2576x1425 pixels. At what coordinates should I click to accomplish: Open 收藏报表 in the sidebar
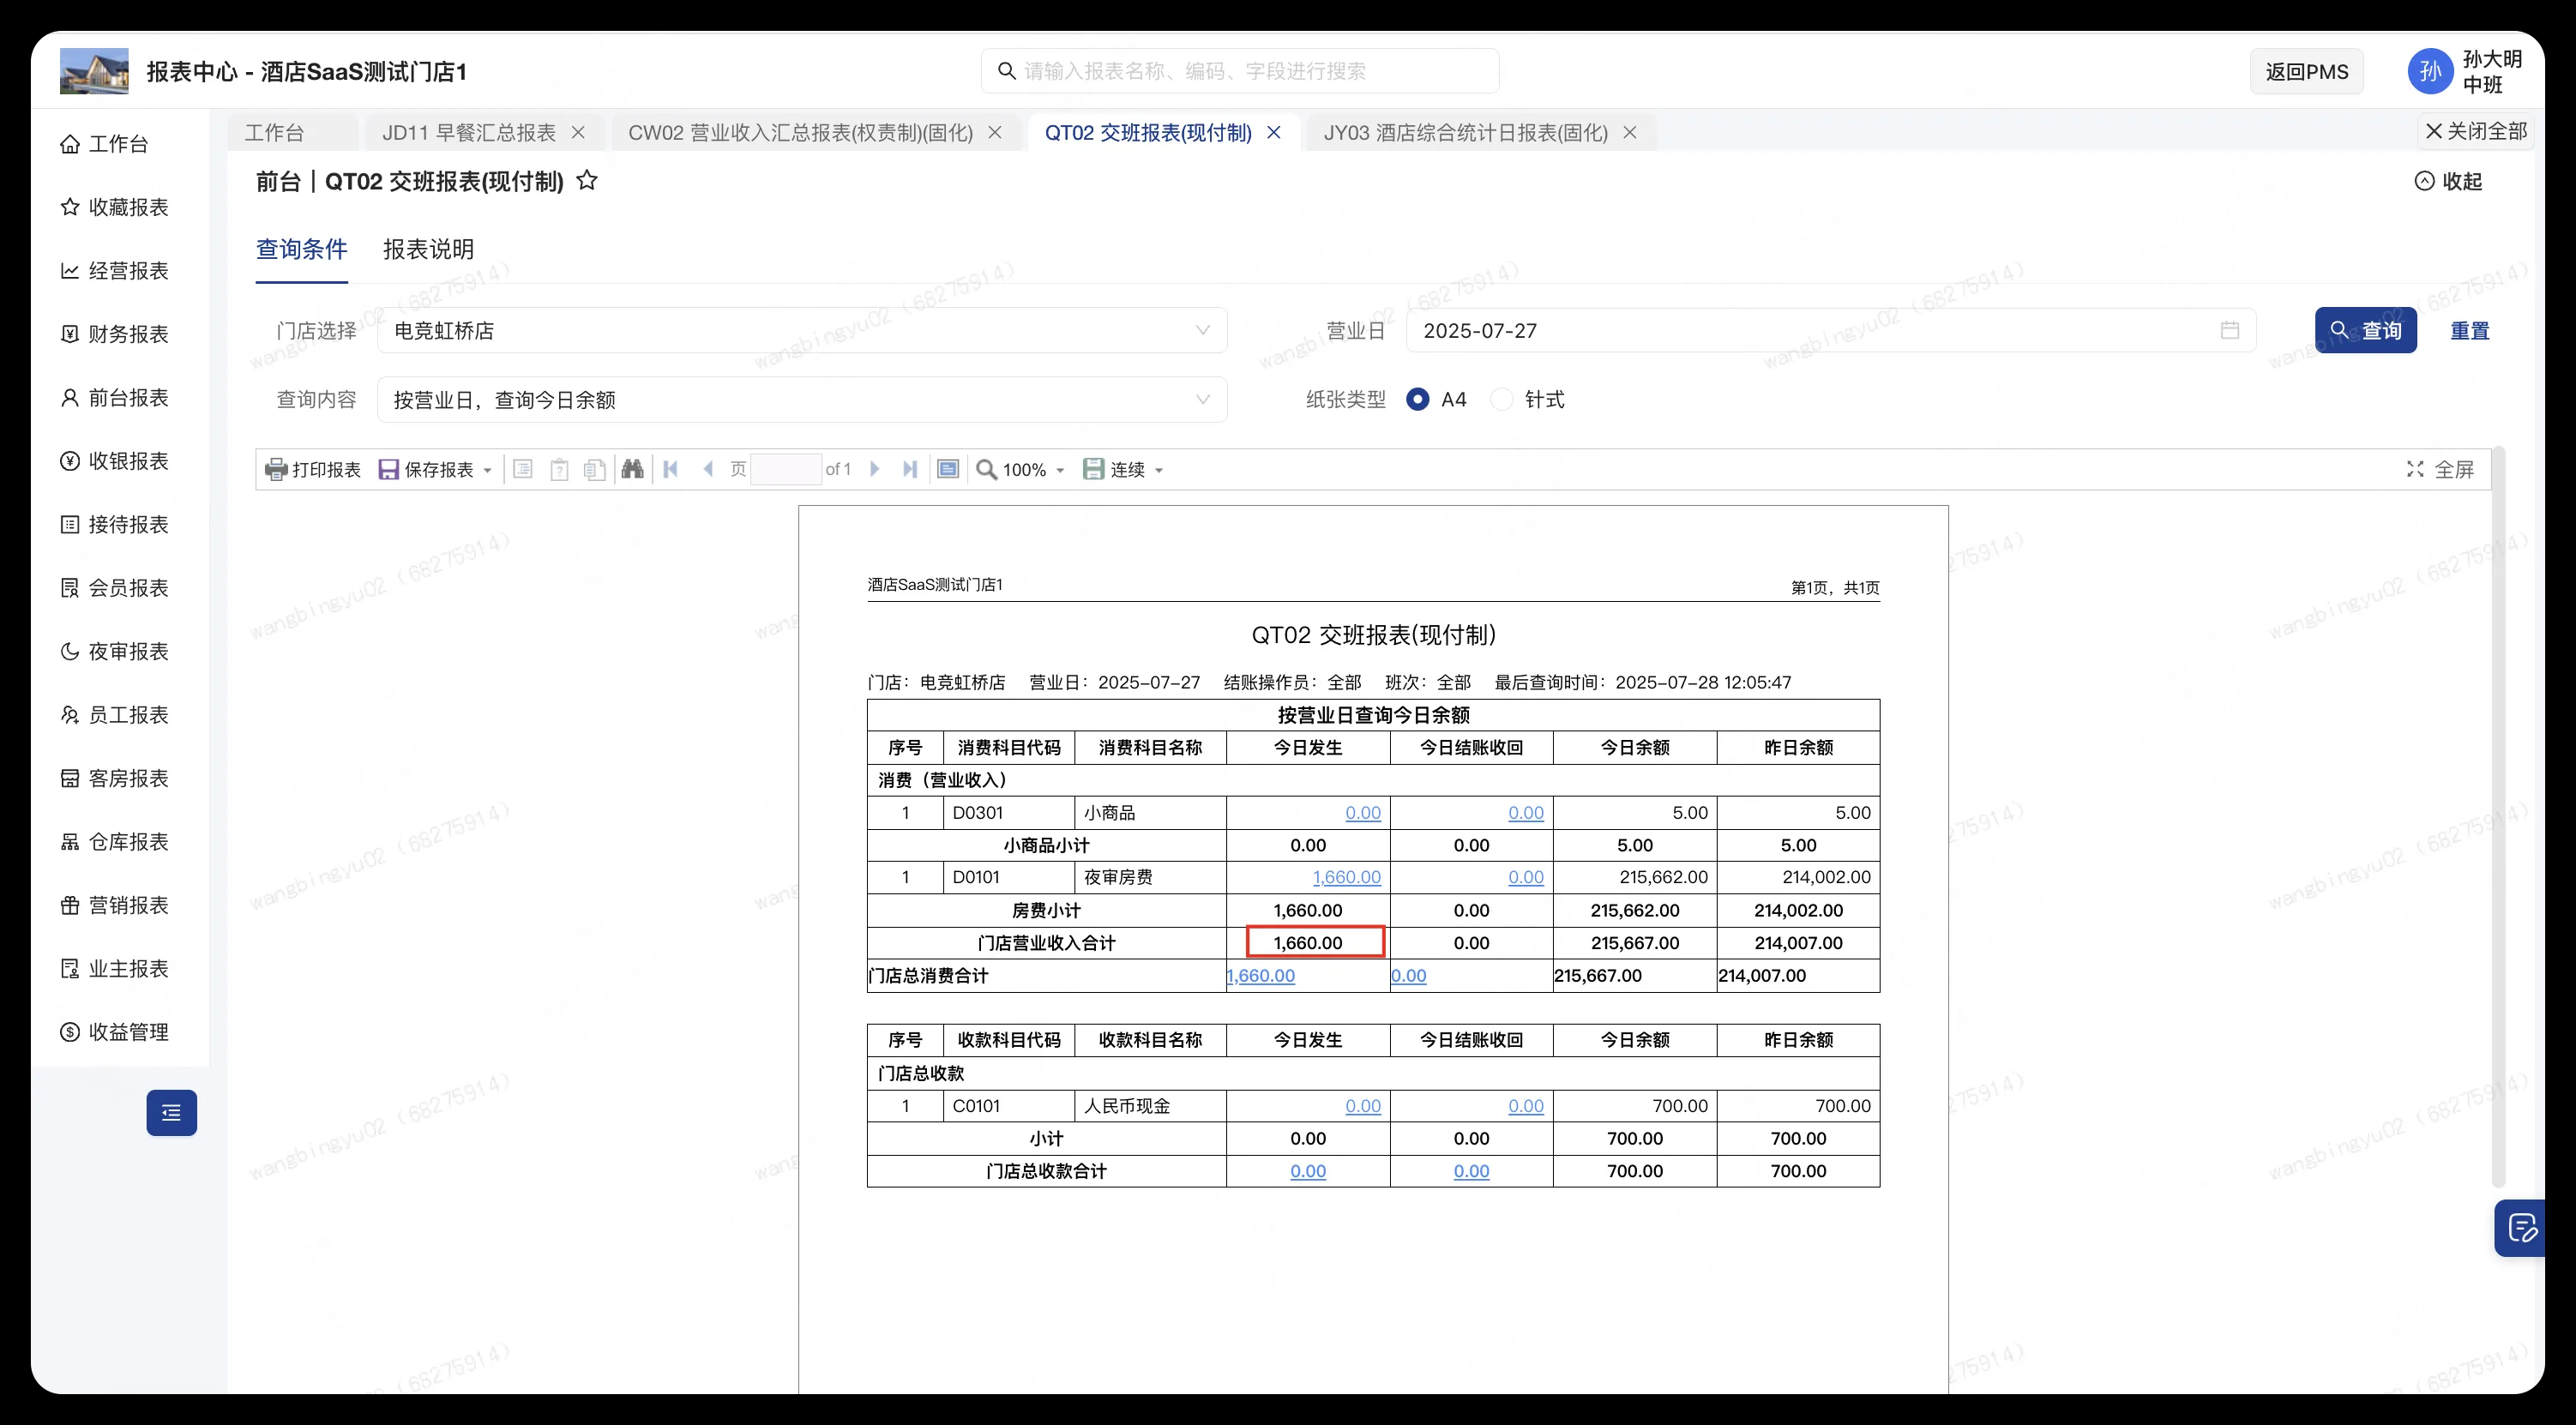(114, 207)
